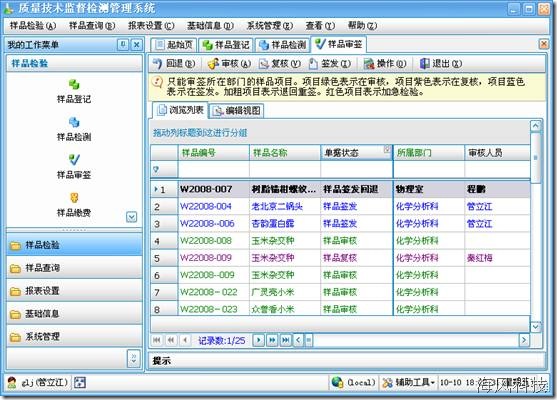
Task: Switch to the 样品检测 tab
Action: (x=282, y=45)
